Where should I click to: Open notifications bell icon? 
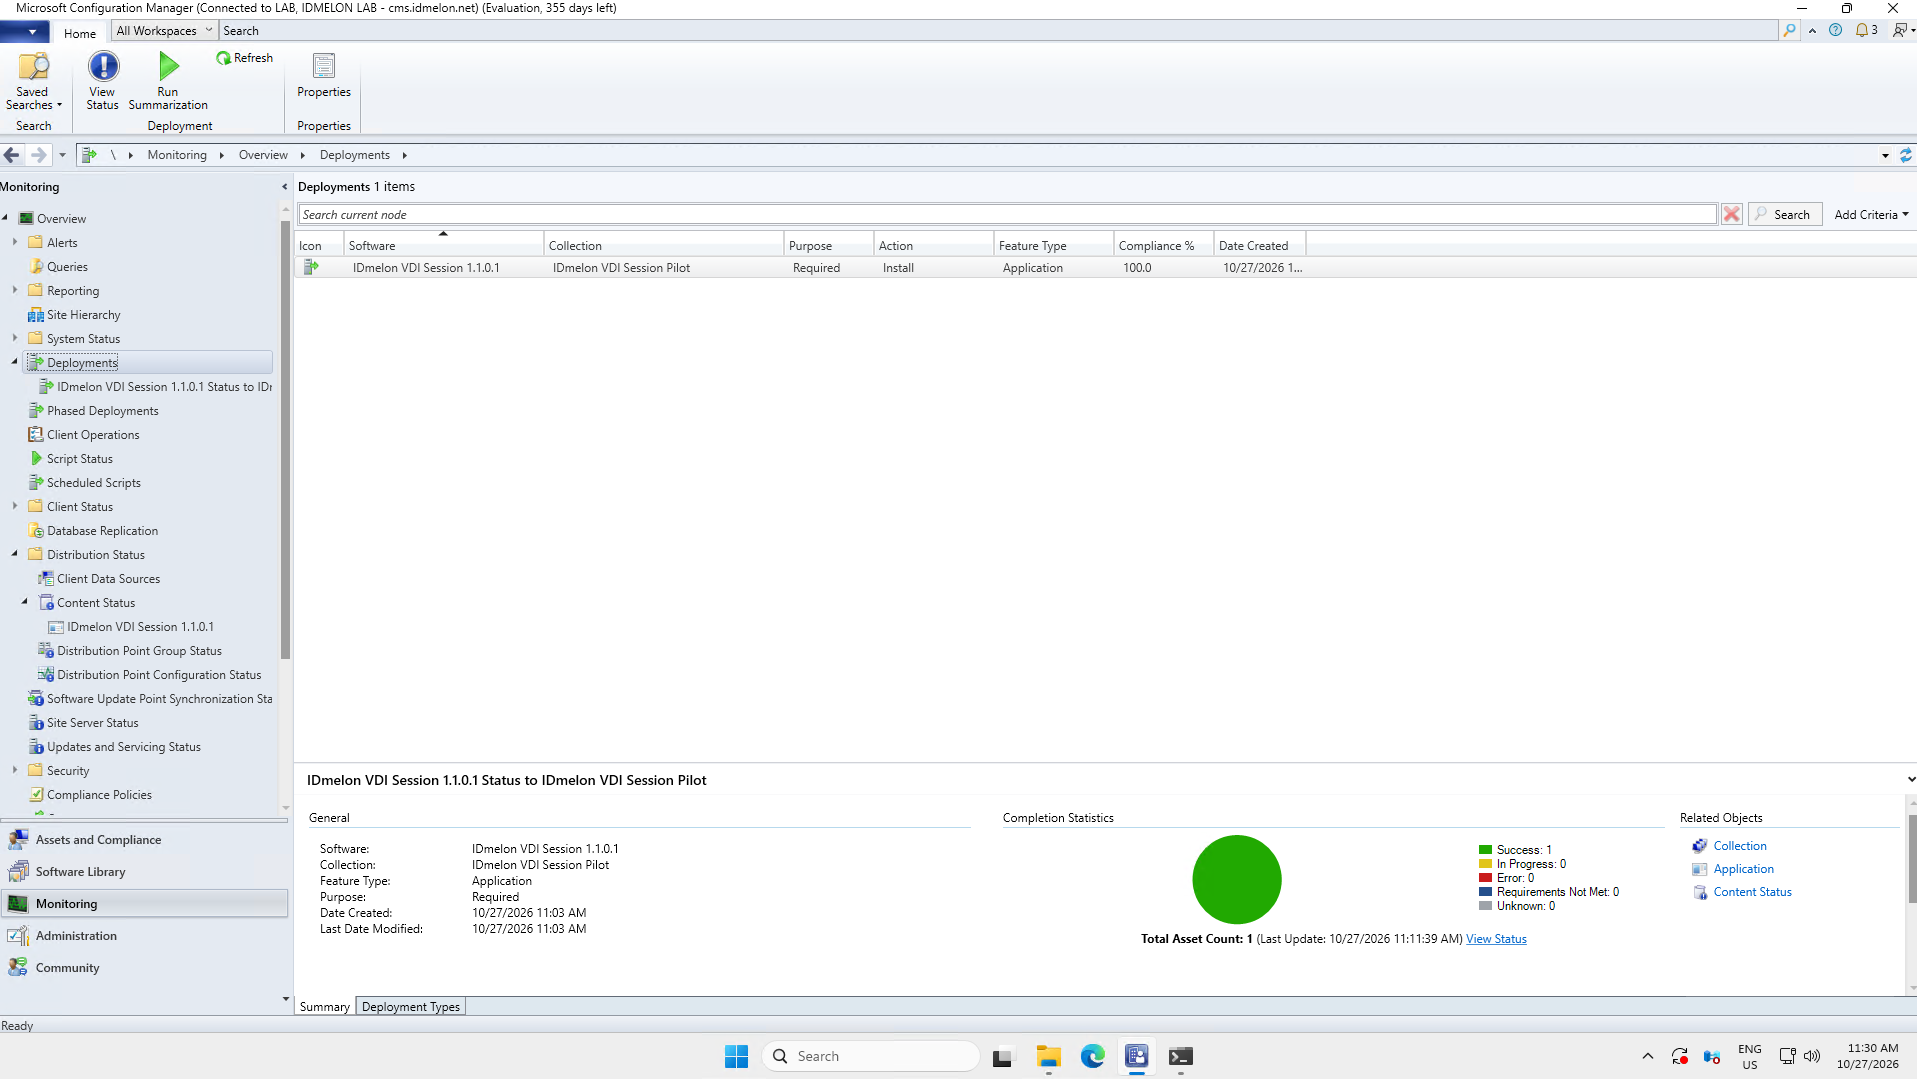[1862, 31]
